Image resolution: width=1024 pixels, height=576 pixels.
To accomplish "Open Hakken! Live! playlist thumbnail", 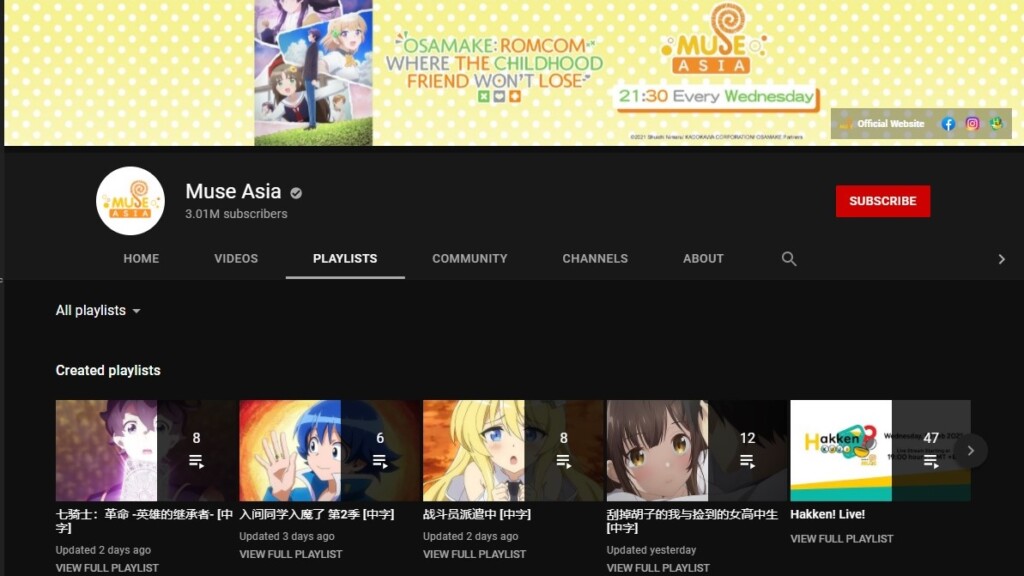I will click(880, 451).
